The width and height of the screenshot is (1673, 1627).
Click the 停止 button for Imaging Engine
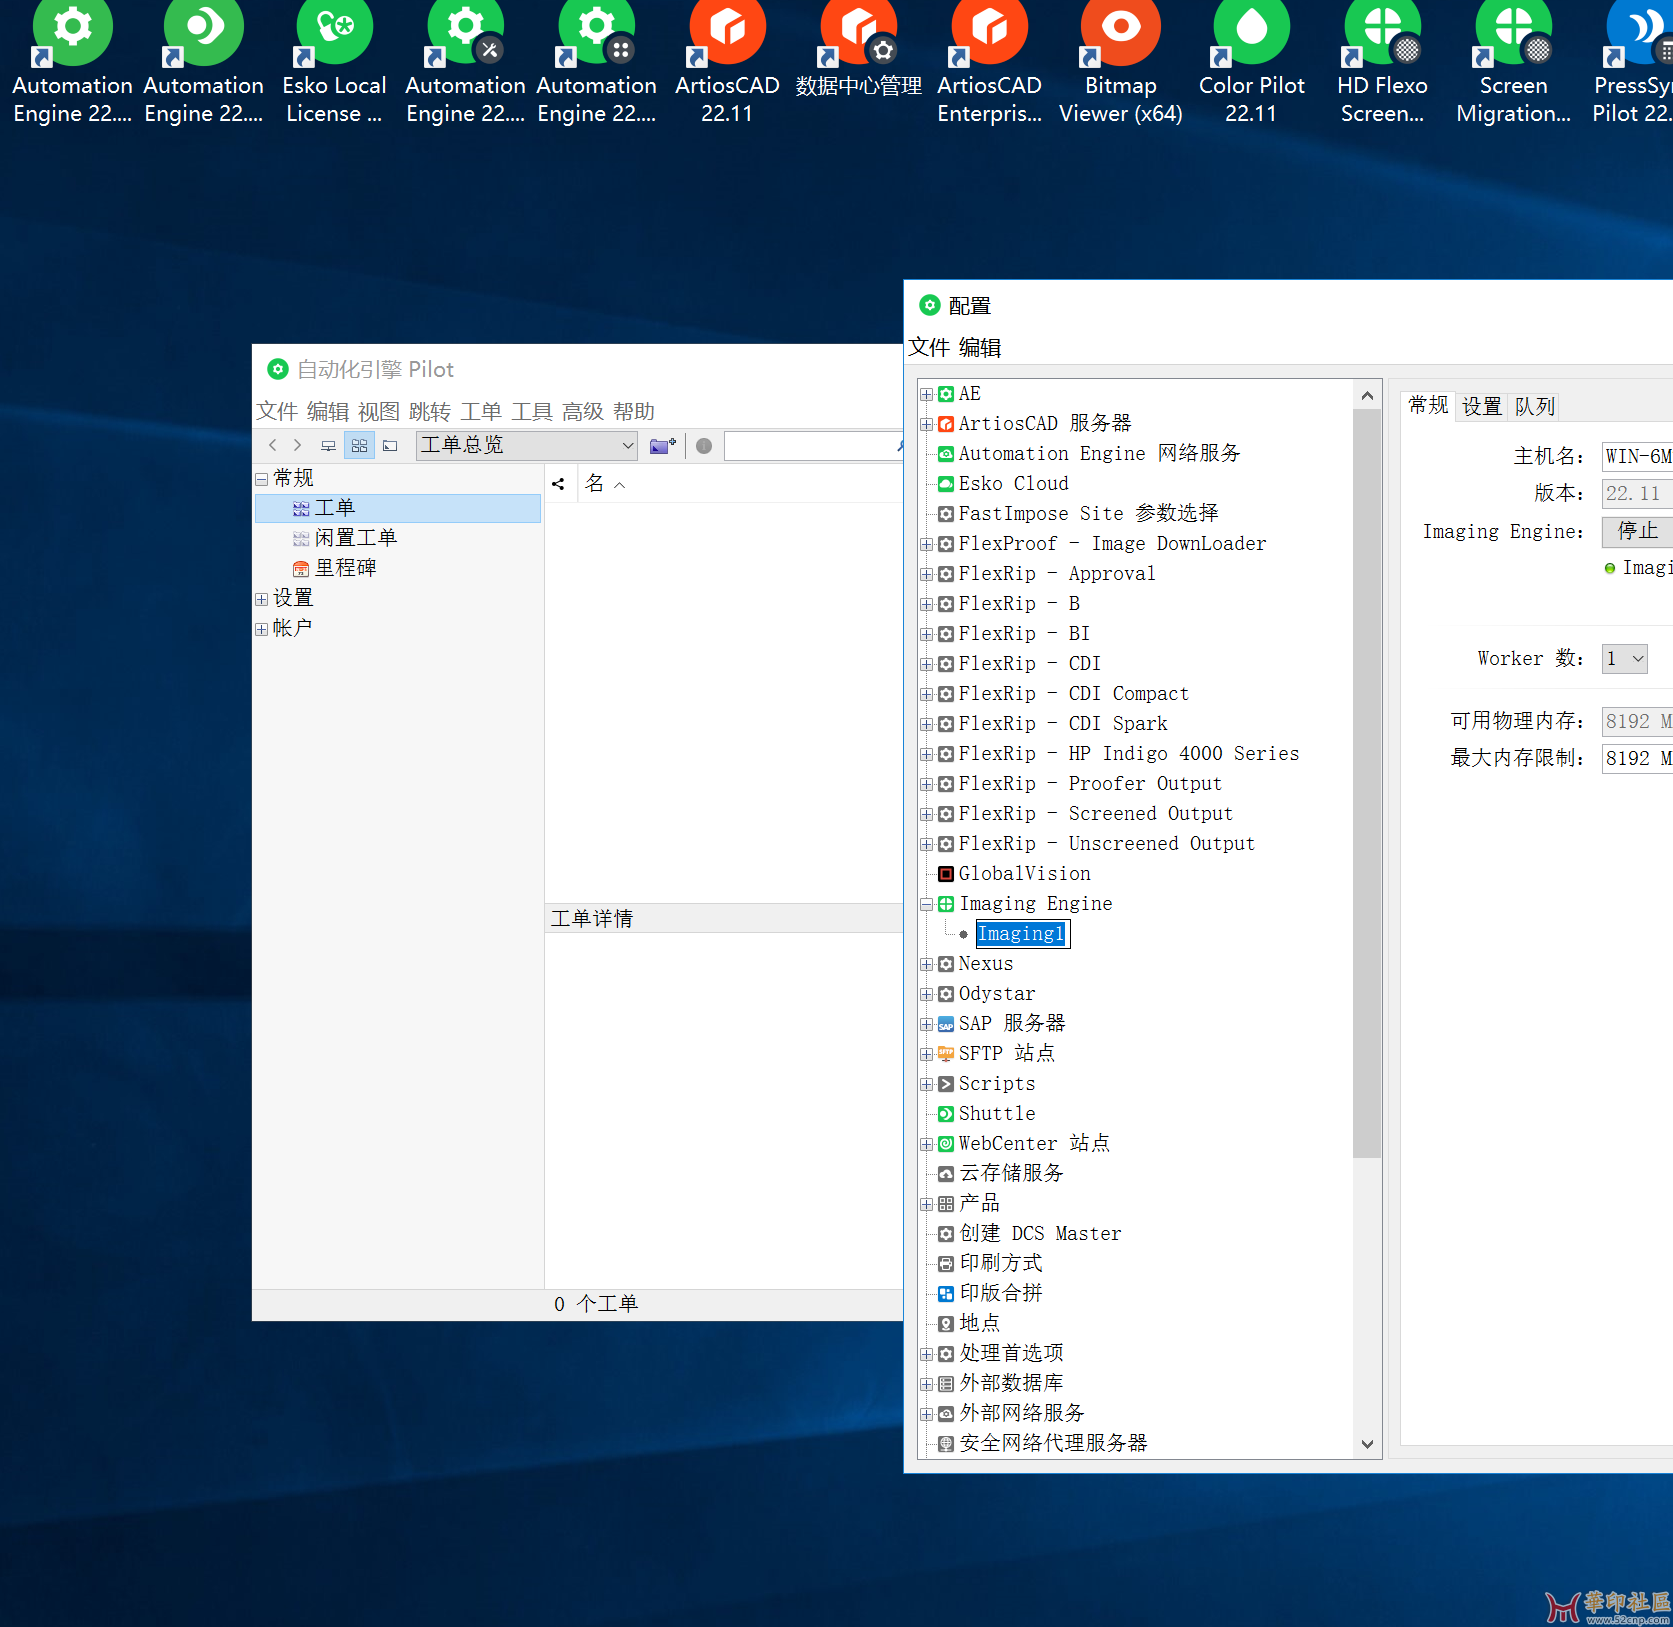click(1638, 531)
